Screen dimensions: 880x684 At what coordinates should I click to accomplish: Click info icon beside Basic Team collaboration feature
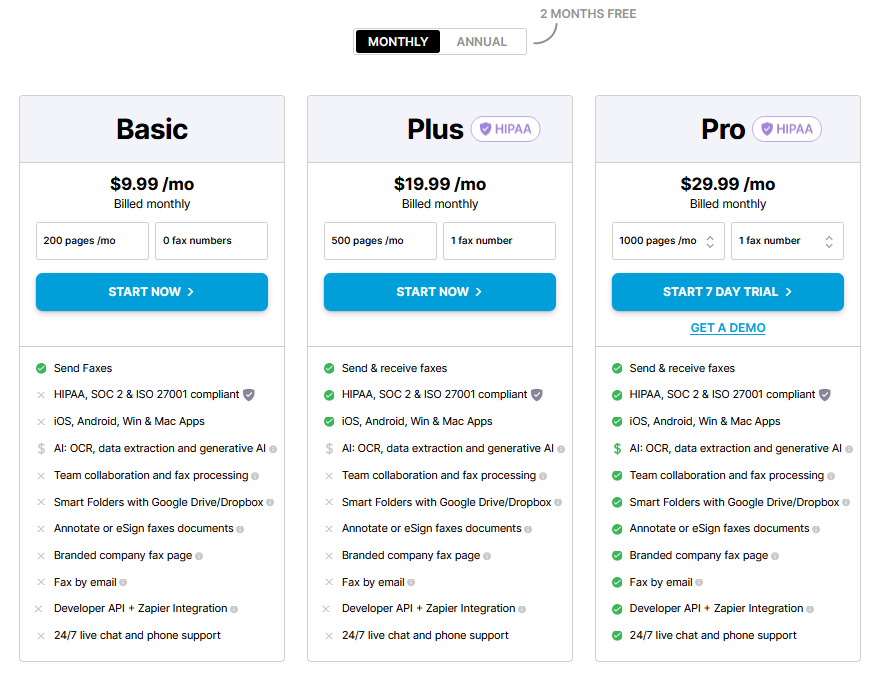[255, 476]
